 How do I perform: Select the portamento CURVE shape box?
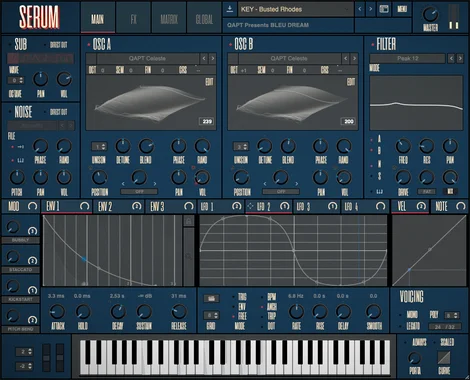pos(444,357)
